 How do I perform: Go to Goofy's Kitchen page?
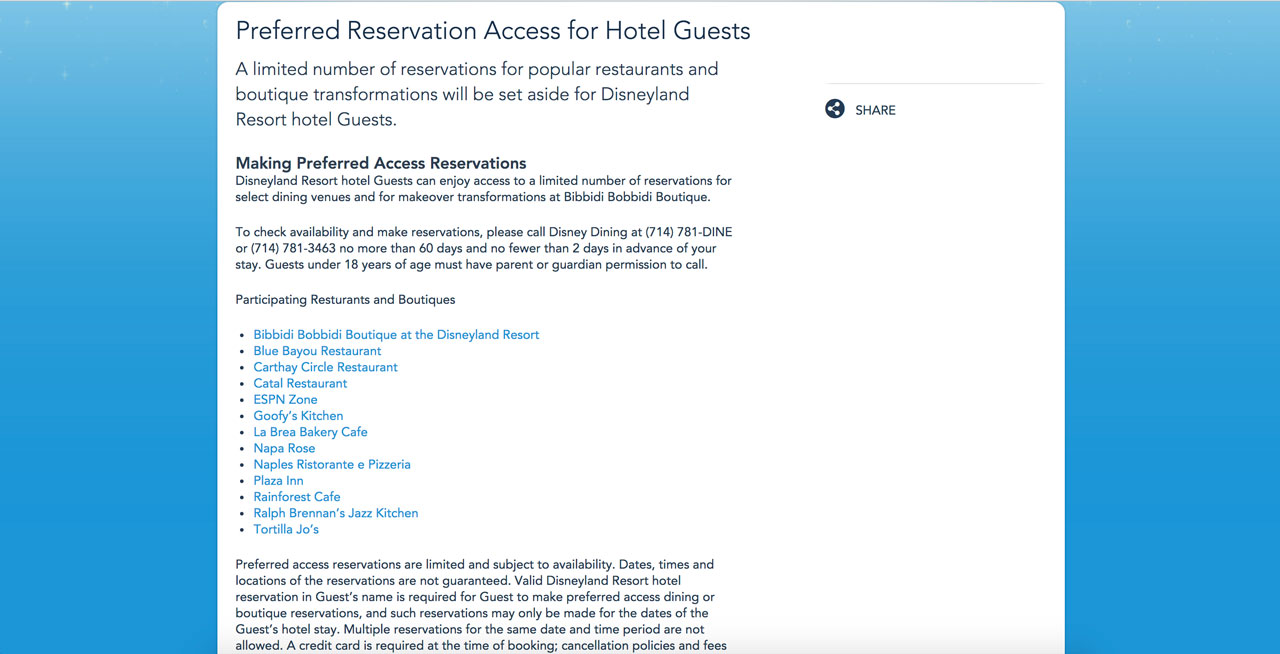point(298,416)
